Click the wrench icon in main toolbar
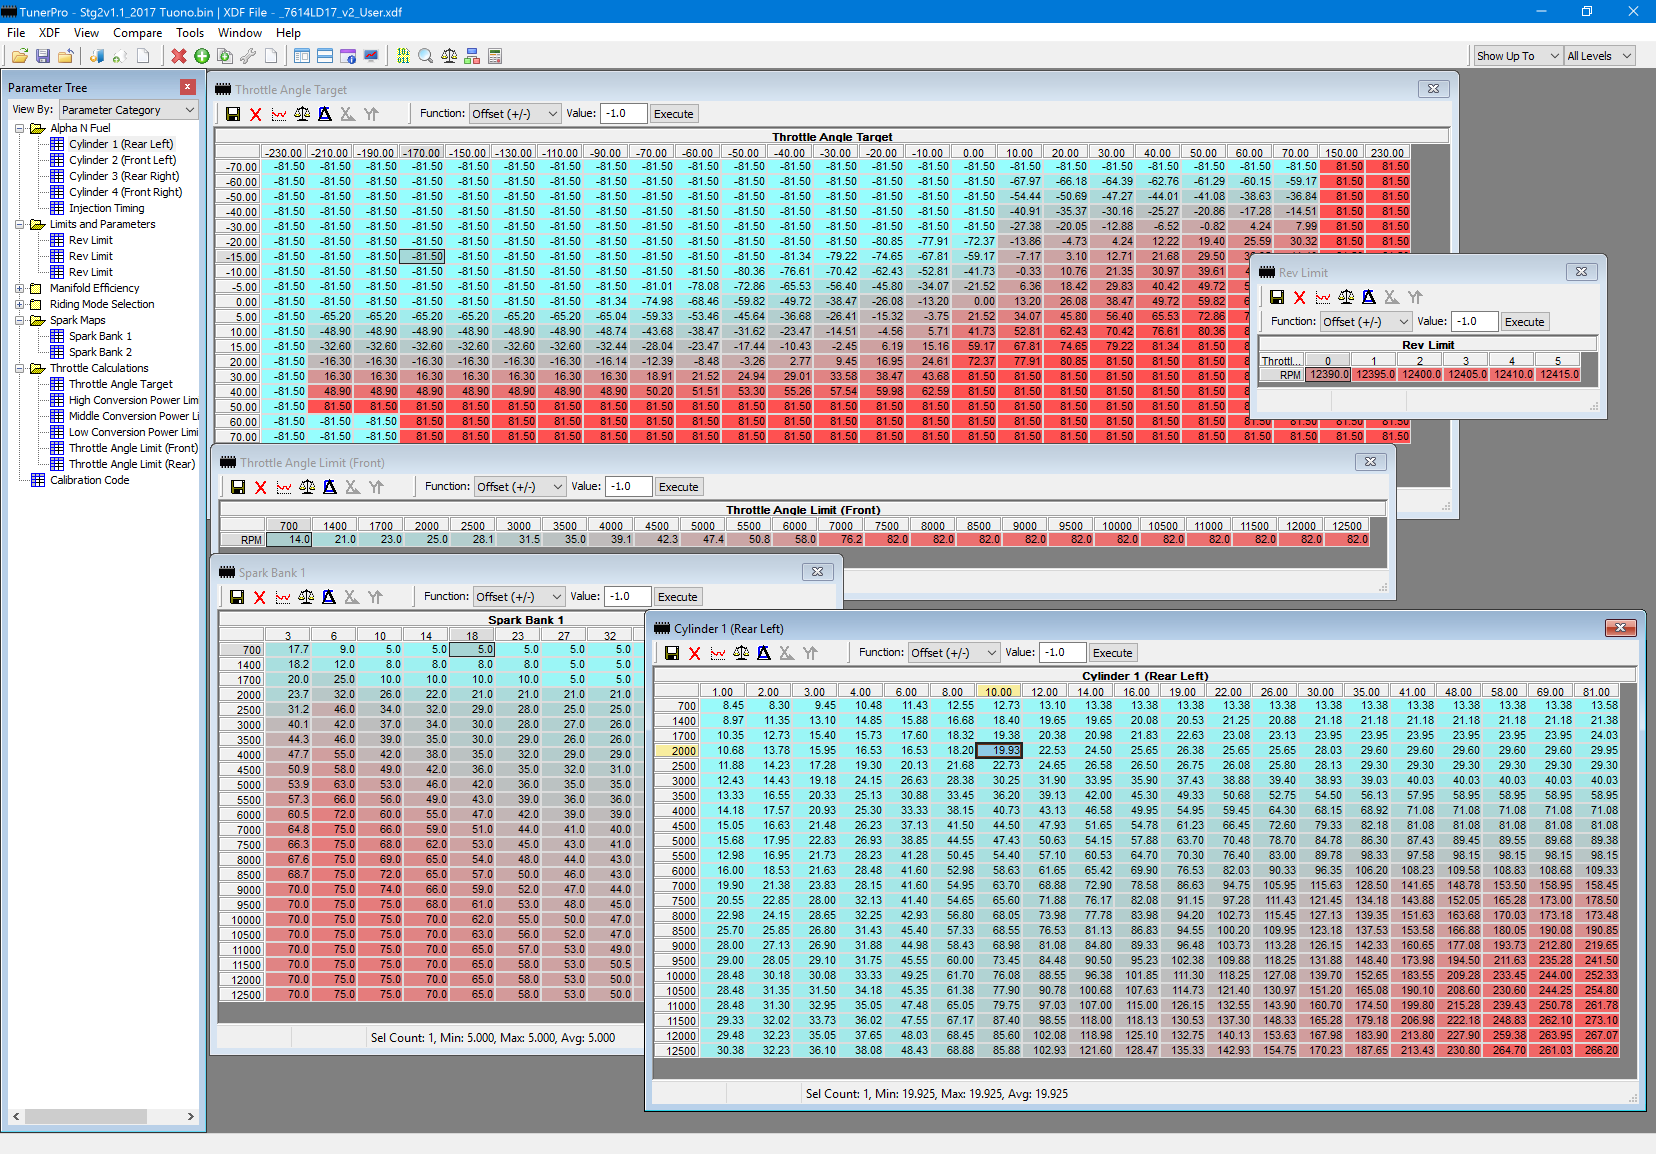The height and width of the screenshot is (1154, 1656). pos(248,56)
